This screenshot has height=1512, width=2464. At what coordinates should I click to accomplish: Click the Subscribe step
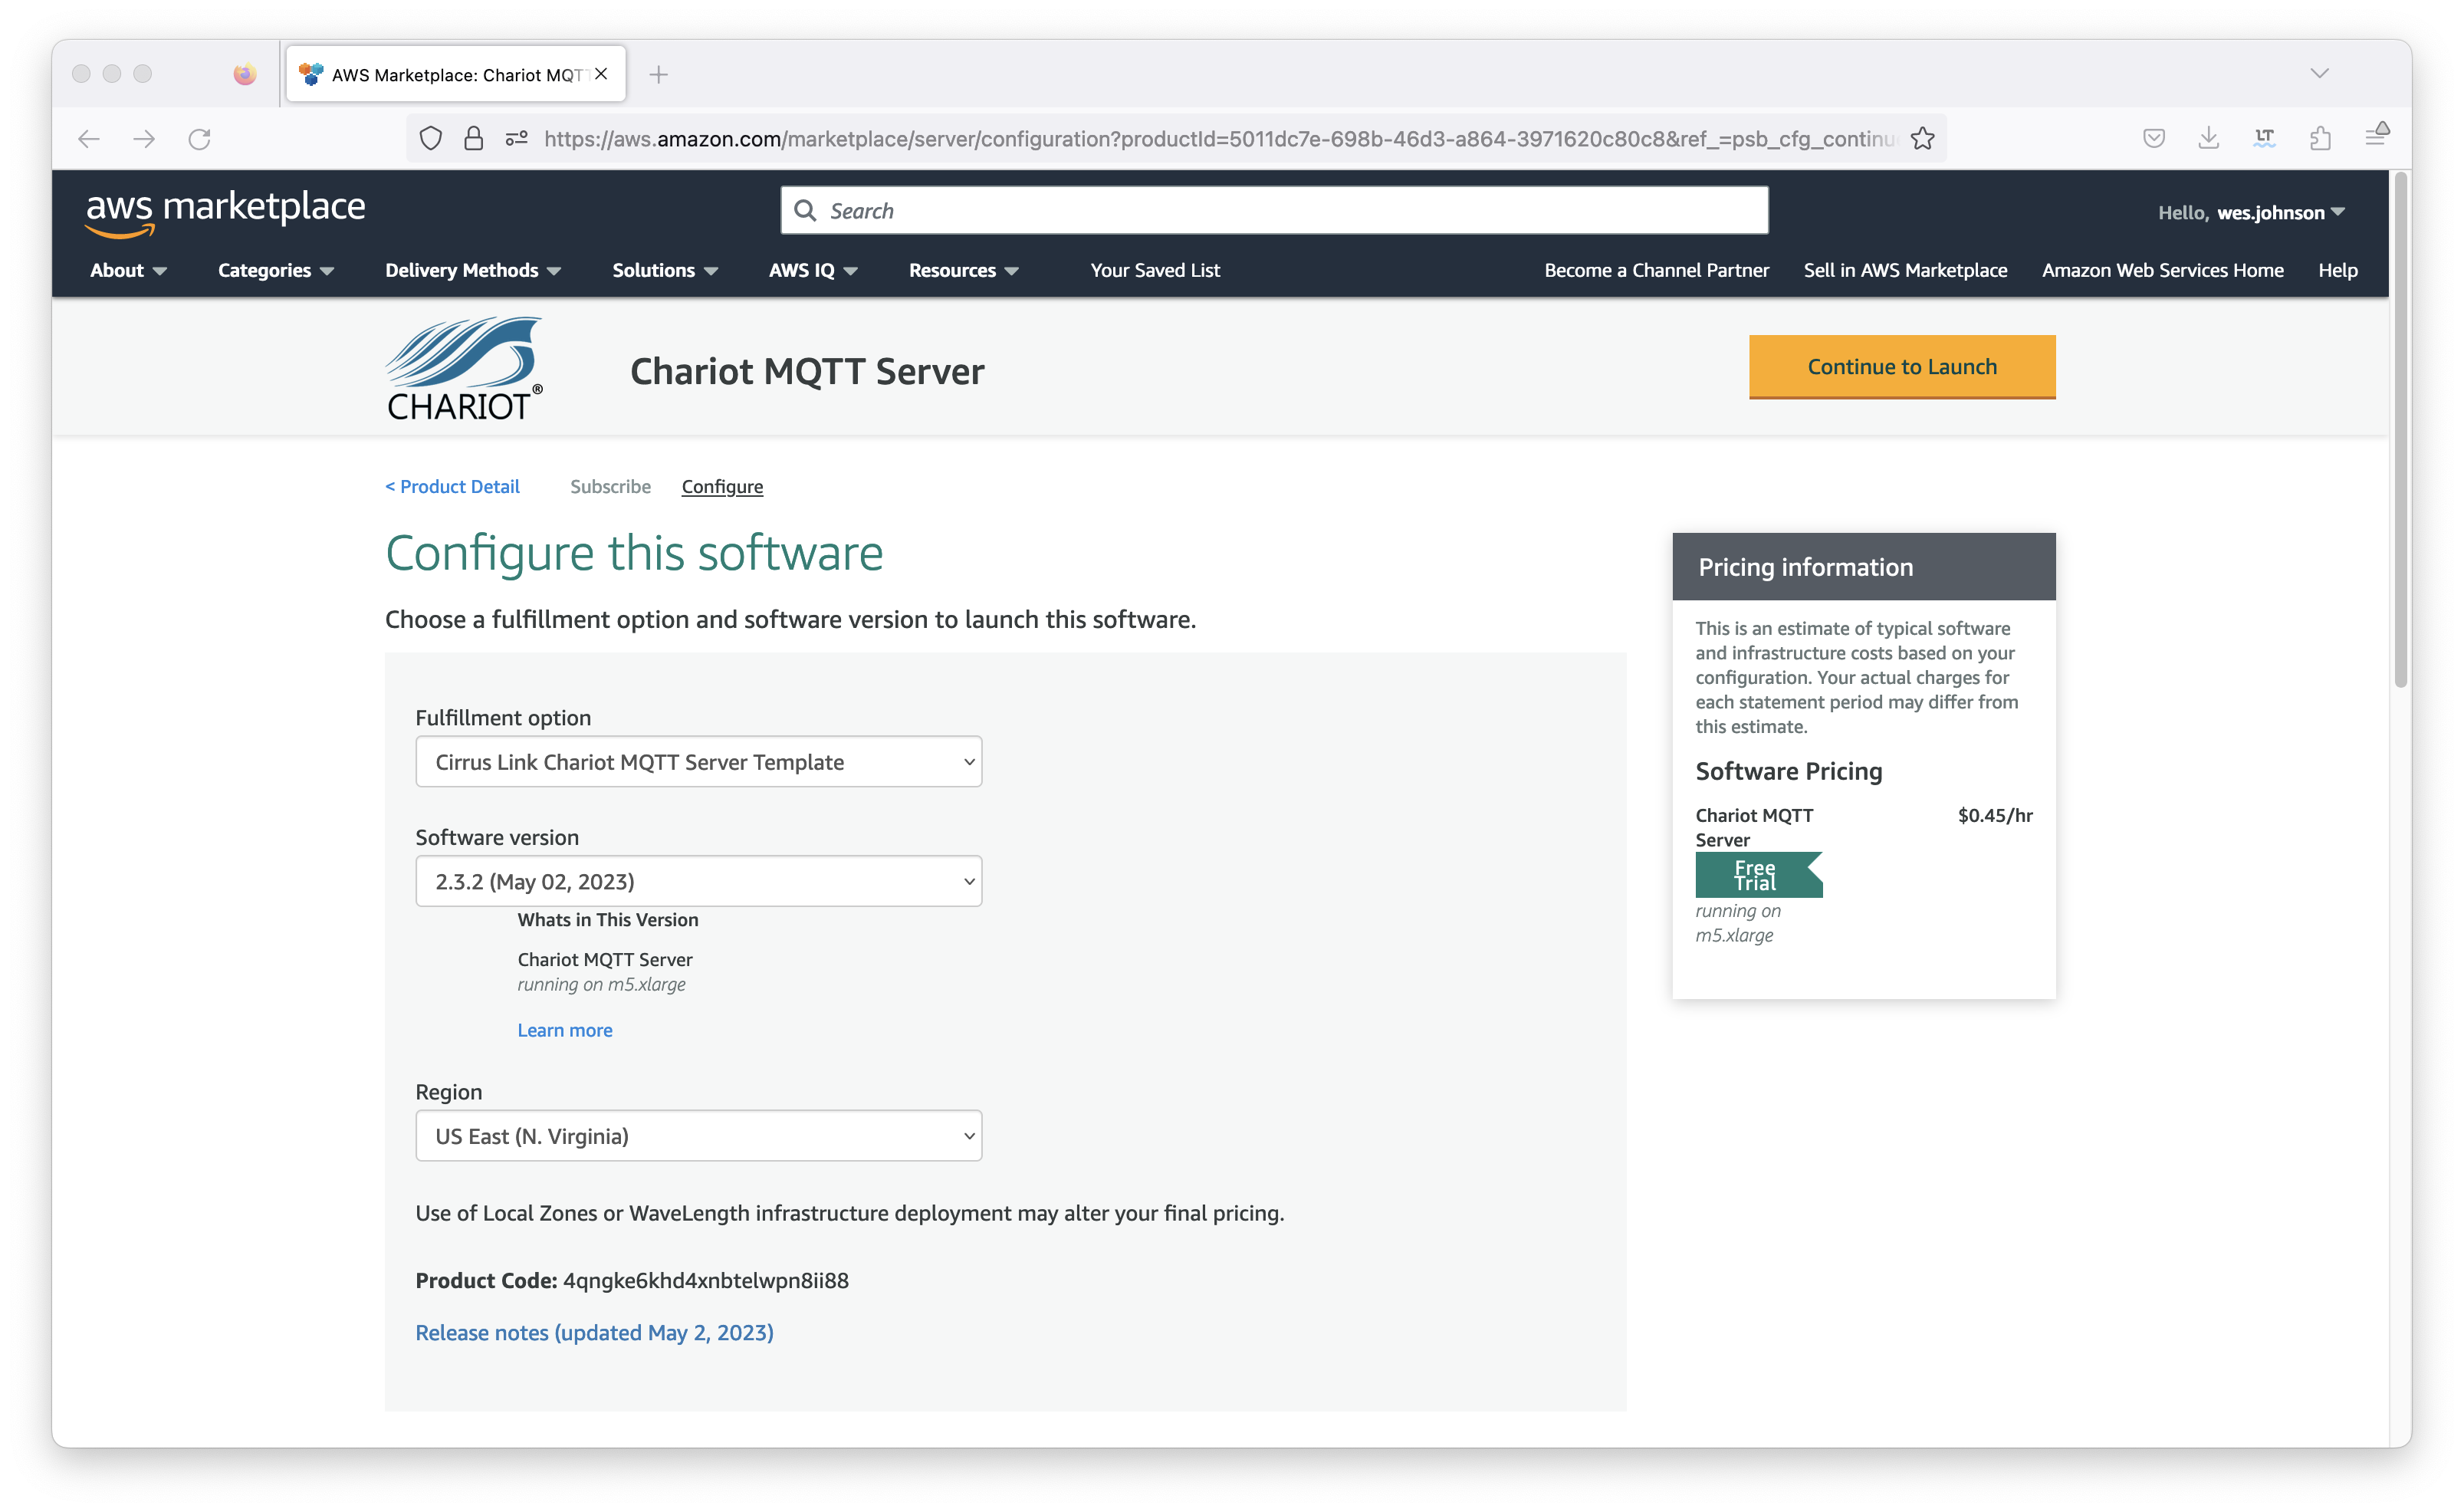tap(610, 486)
